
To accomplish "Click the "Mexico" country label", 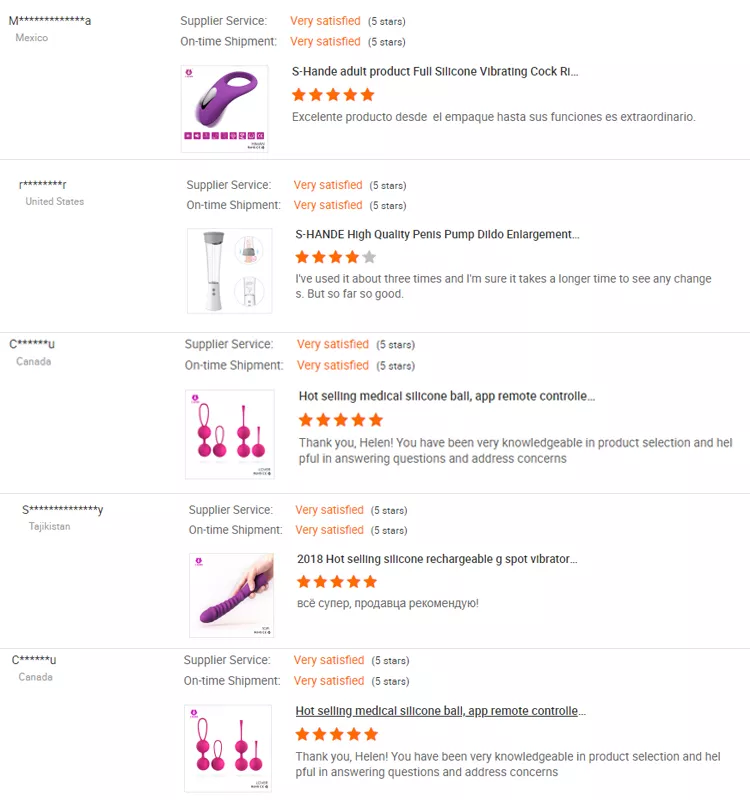I will coord(31,38).
